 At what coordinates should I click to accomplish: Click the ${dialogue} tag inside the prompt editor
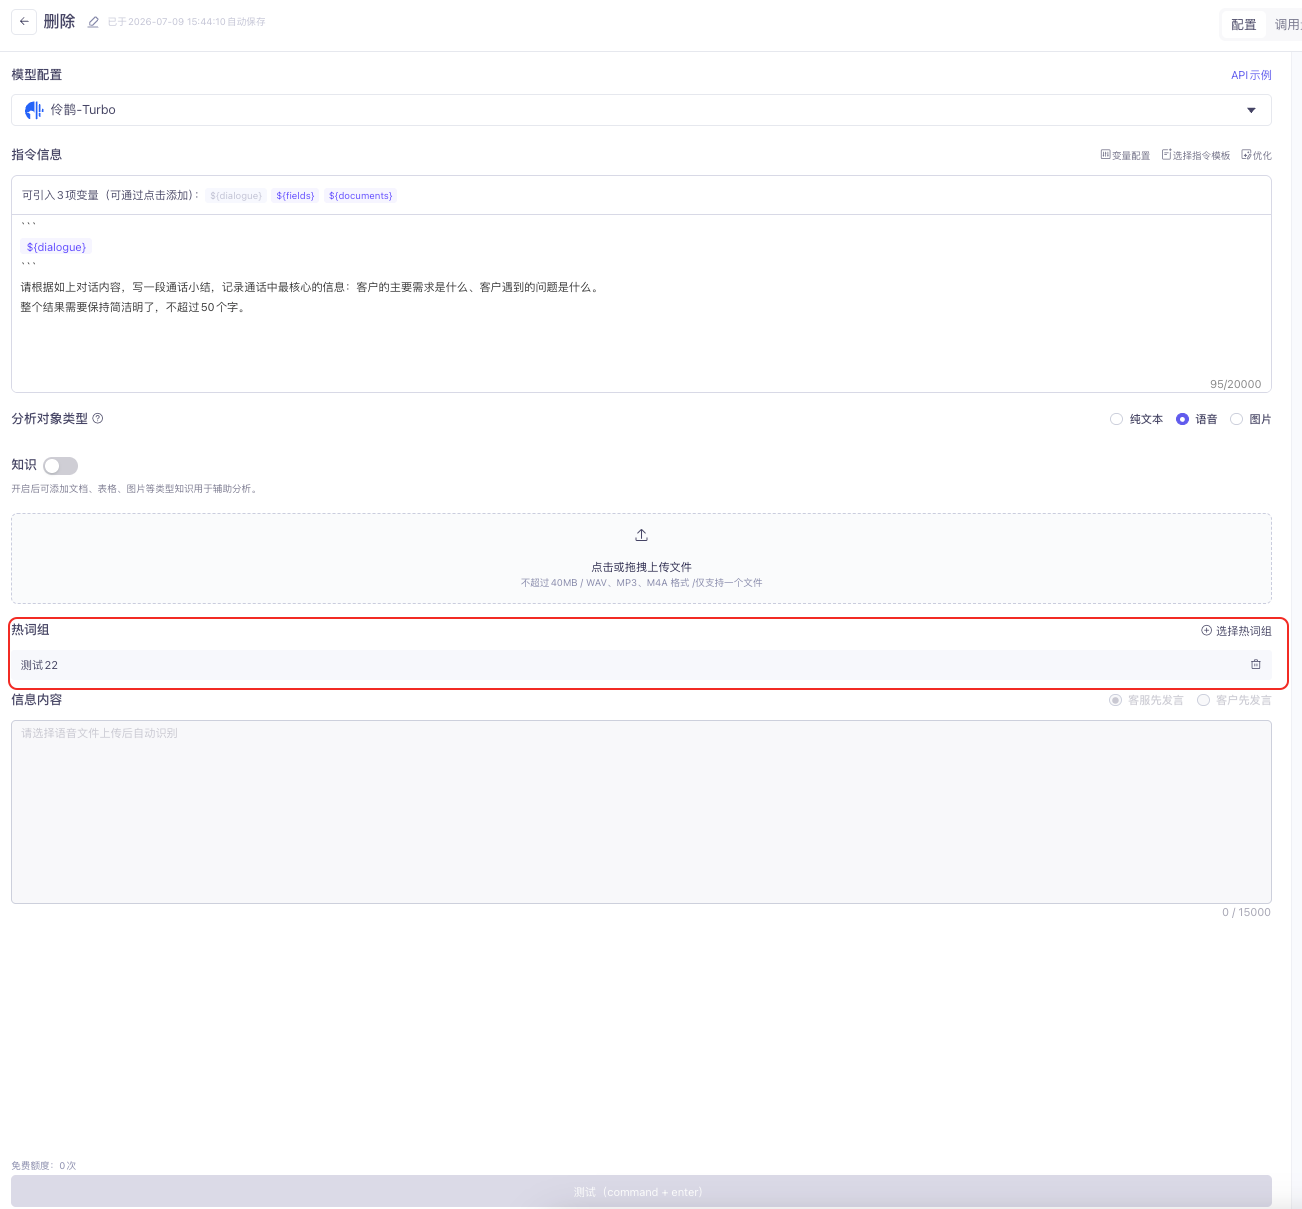56,247
